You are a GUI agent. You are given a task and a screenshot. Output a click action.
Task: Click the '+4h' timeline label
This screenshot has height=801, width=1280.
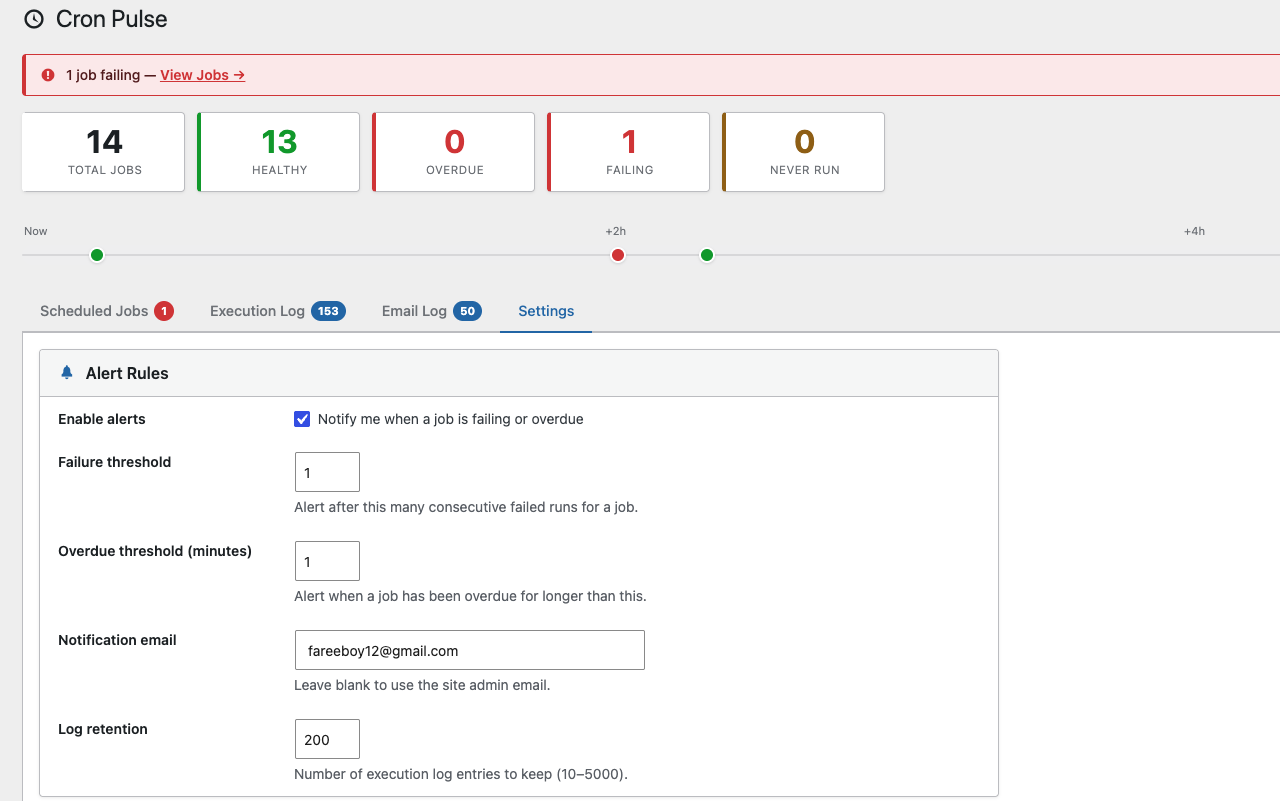(x=1194, y=231)
